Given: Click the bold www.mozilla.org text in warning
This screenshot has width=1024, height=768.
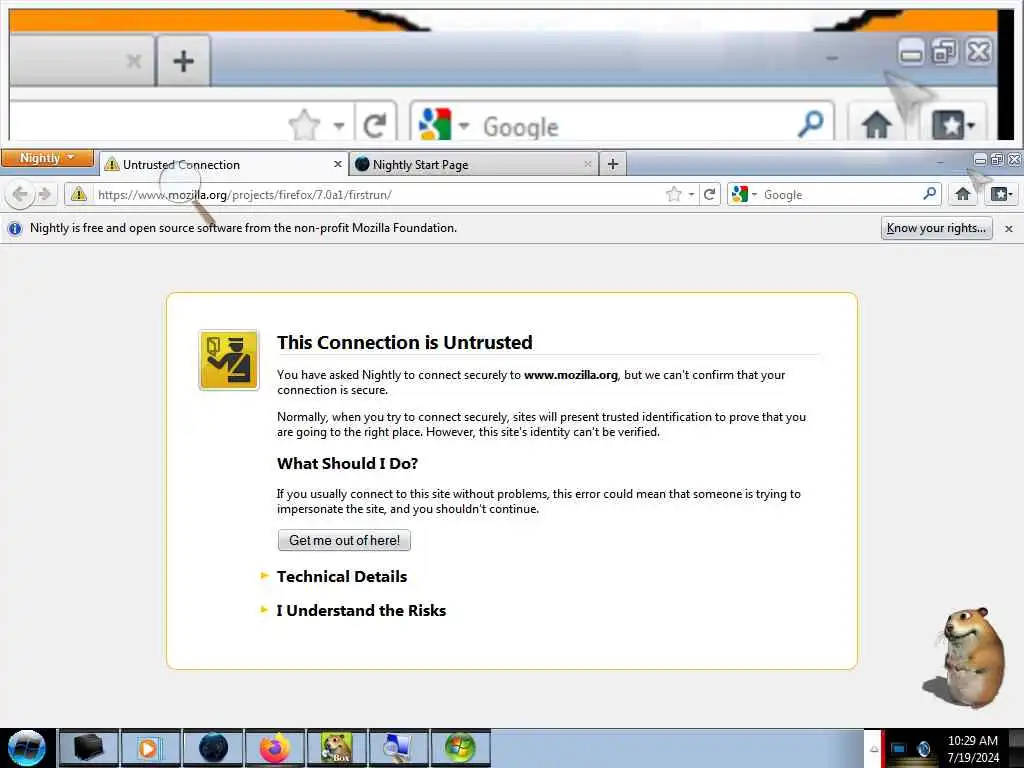Looking at the screenshot, I should click(571, 375).
